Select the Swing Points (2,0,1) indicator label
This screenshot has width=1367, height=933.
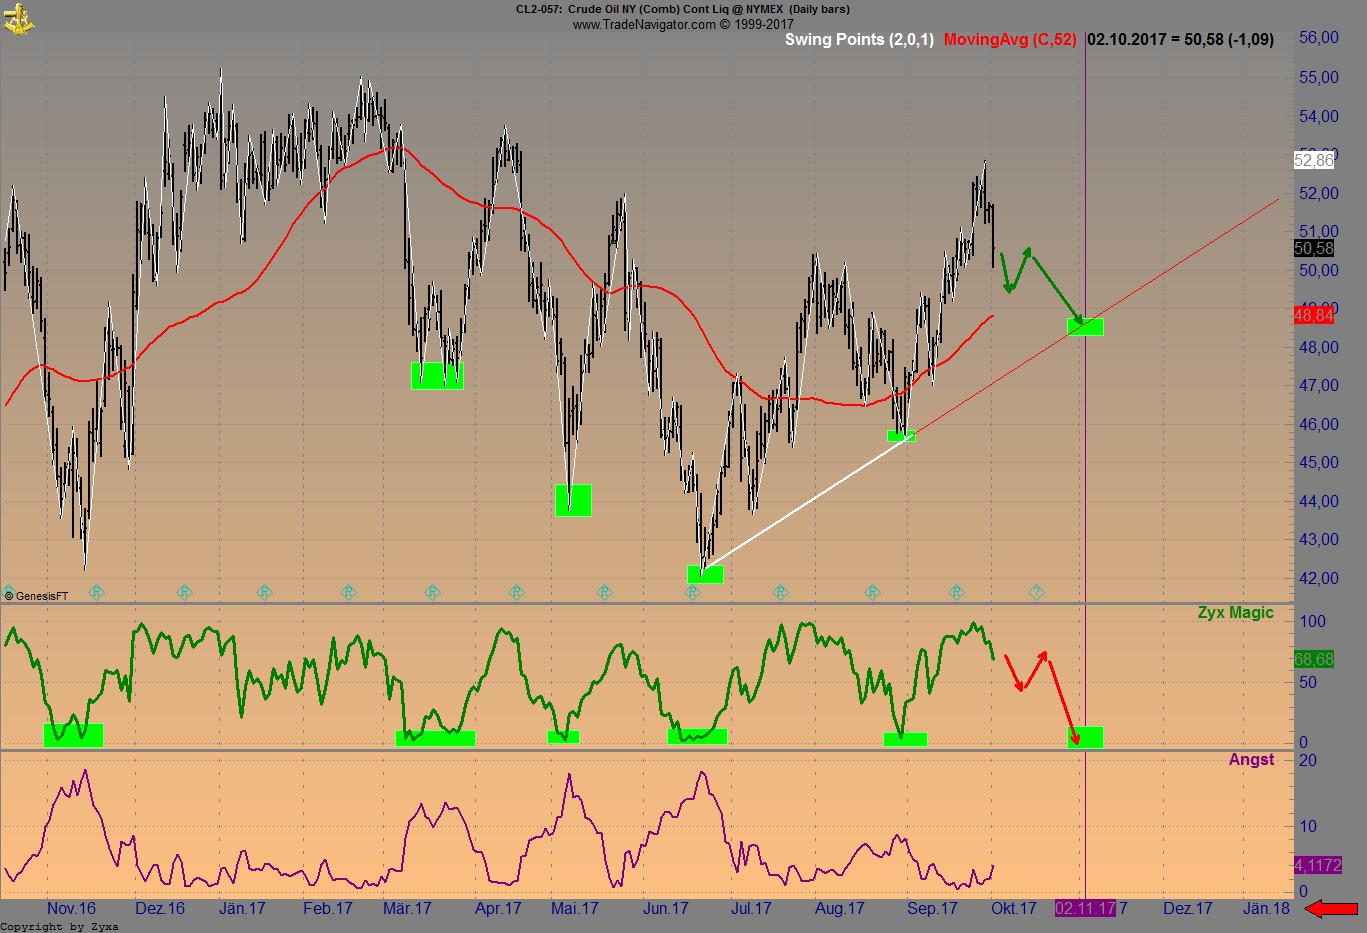pos(860,40)
